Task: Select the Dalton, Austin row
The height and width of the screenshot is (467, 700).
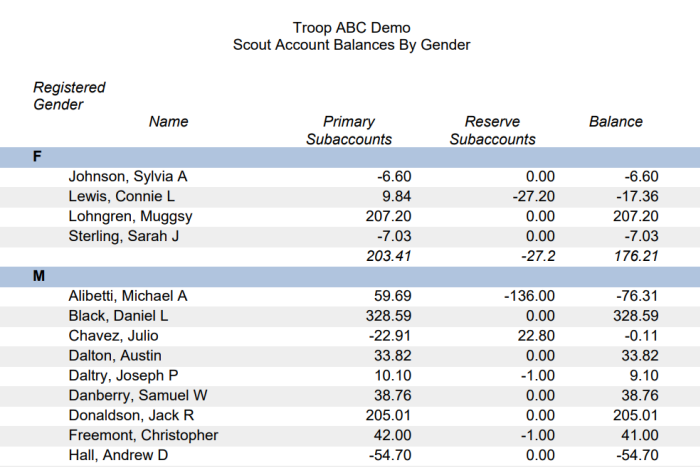Action: [350, 356]
